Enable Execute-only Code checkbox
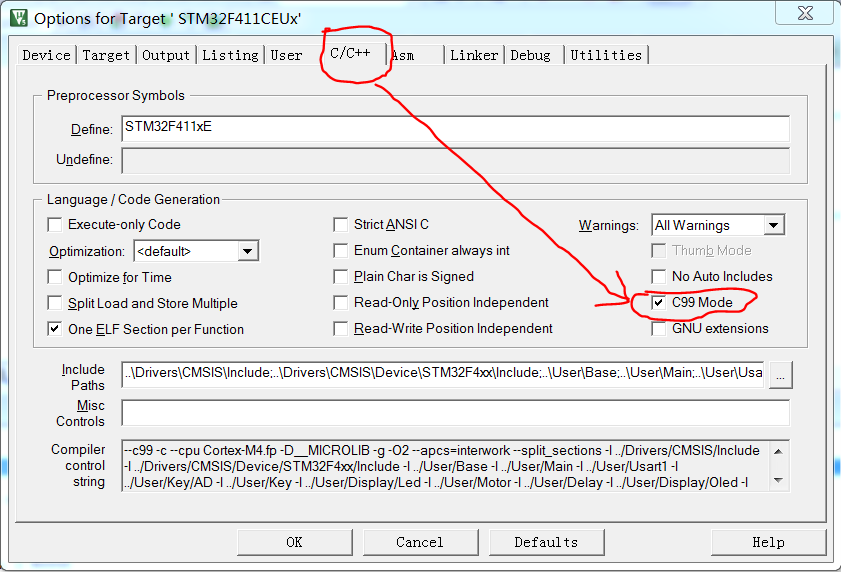This screenshot has width=841, height=572. point(55,224)
